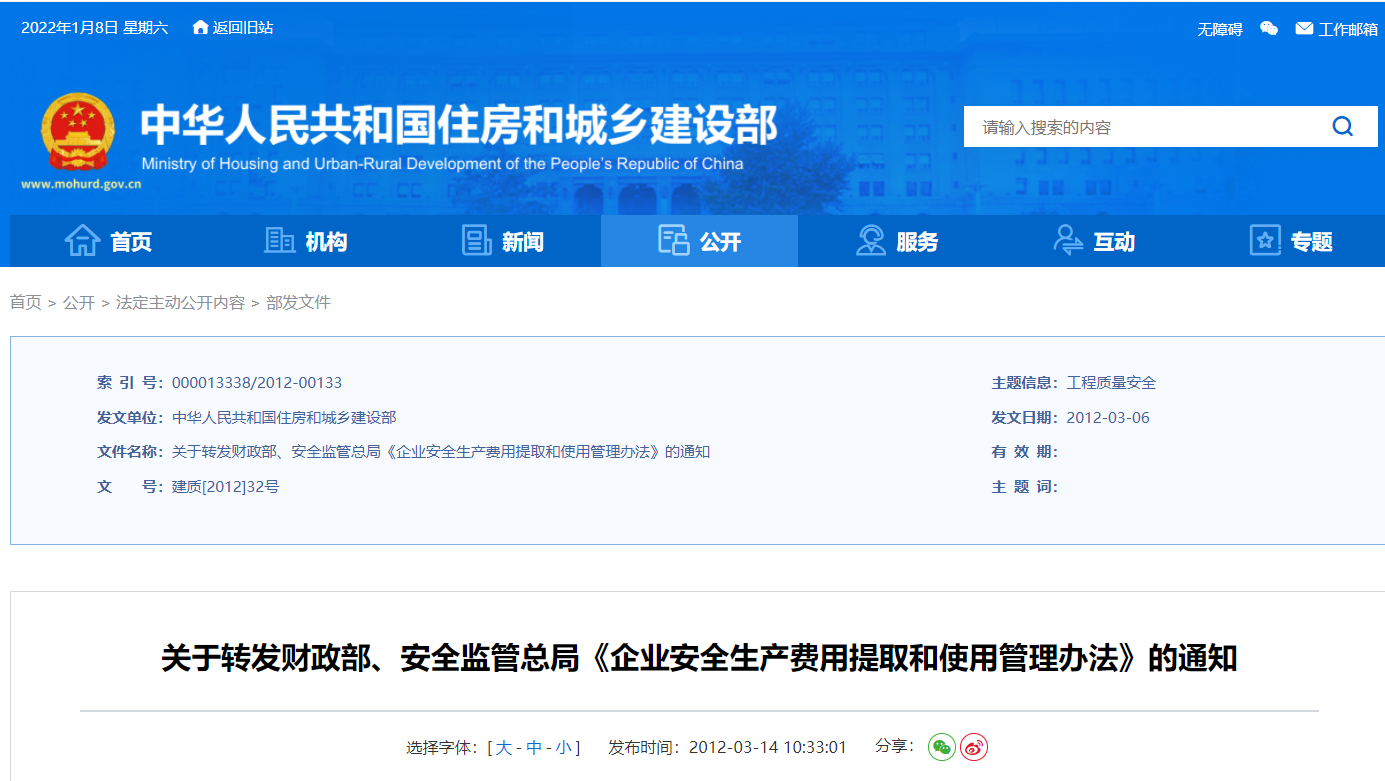Viewport: 1385px width, 781px height.
Task: Click the search magnifier icon
Action: [1342, 126]
